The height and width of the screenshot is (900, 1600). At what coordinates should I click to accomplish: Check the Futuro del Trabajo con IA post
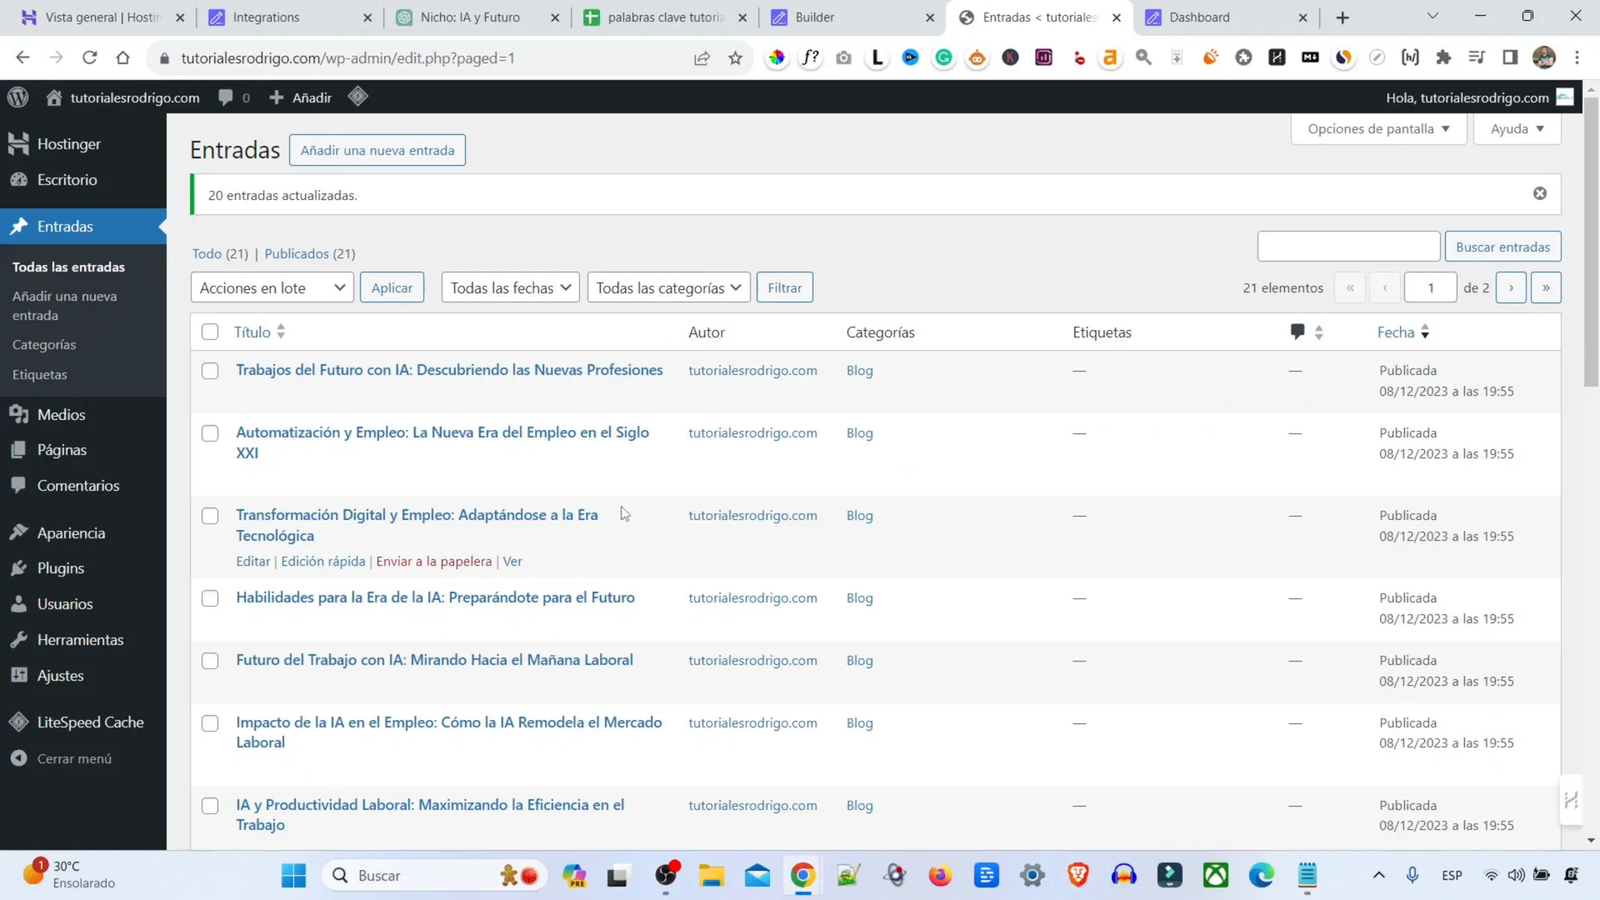[209, 660]
